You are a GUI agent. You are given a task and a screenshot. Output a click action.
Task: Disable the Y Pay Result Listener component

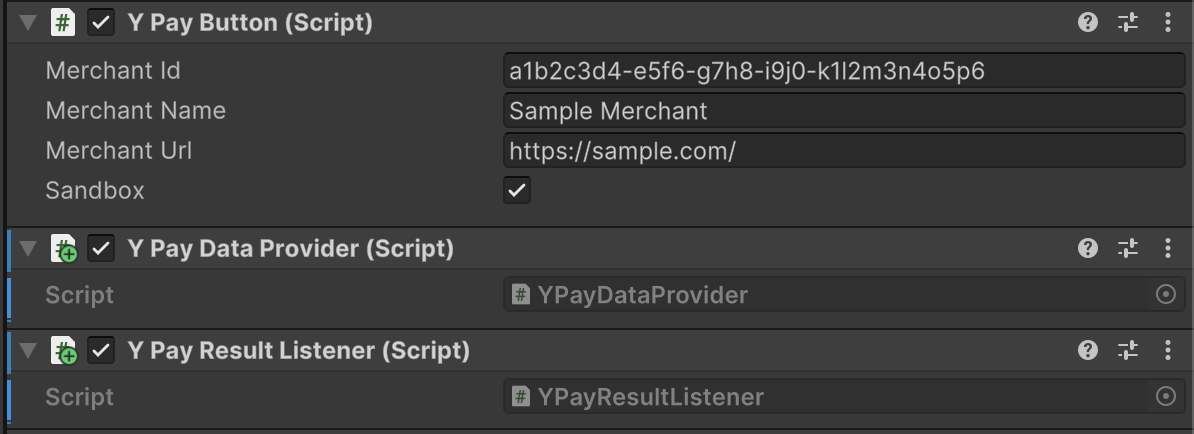tap(100, 351)
